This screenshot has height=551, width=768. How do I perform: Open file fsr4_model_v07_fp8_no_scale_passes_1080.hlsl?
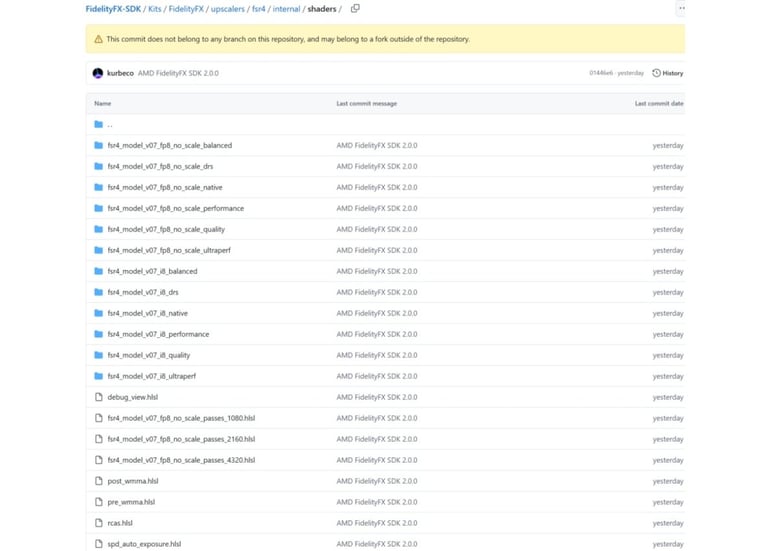(x=181, y=418)
